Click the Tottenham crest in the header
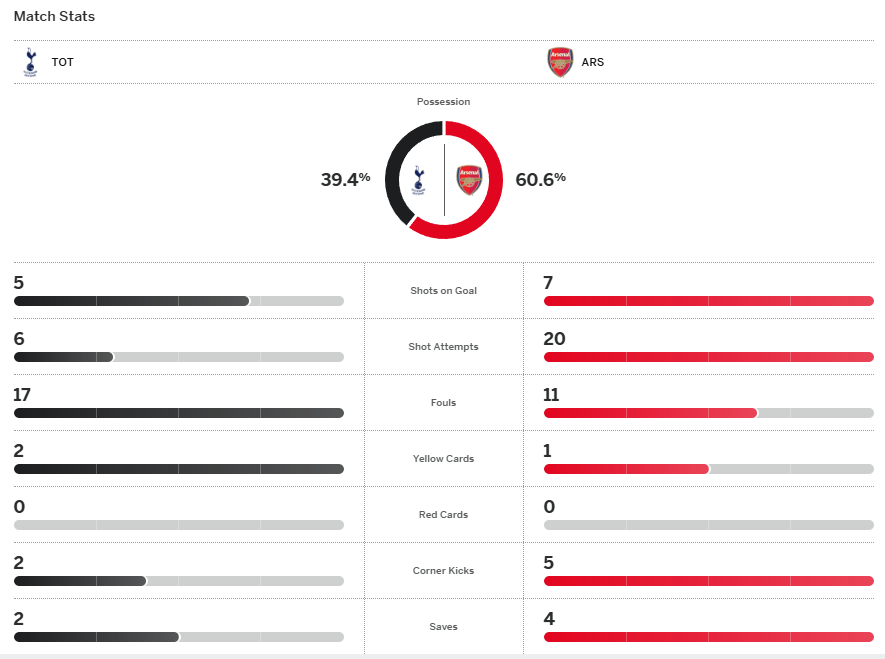The height and width of the screenshot is (659, 885). (x=30, y=62)
